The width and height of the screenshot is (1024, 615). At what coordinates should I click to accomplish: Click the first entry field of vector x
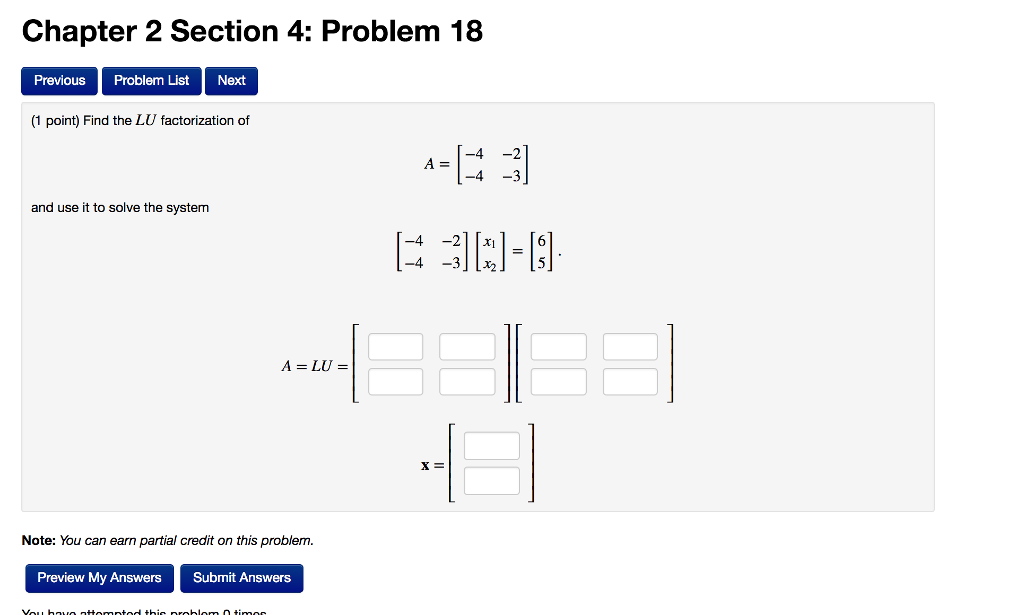coord(491,445)
